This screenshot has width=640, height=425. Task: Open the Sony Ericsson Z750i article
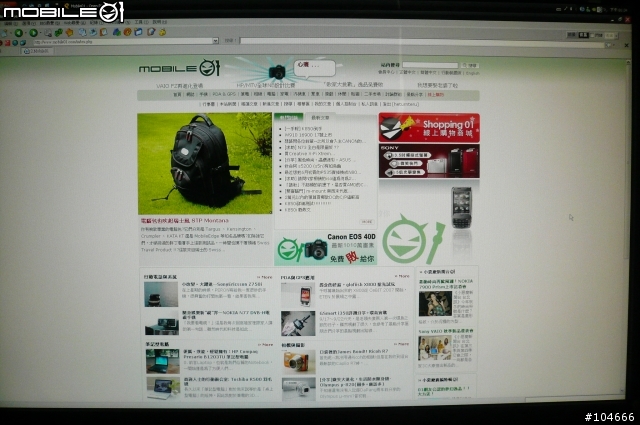click(222, 284)
